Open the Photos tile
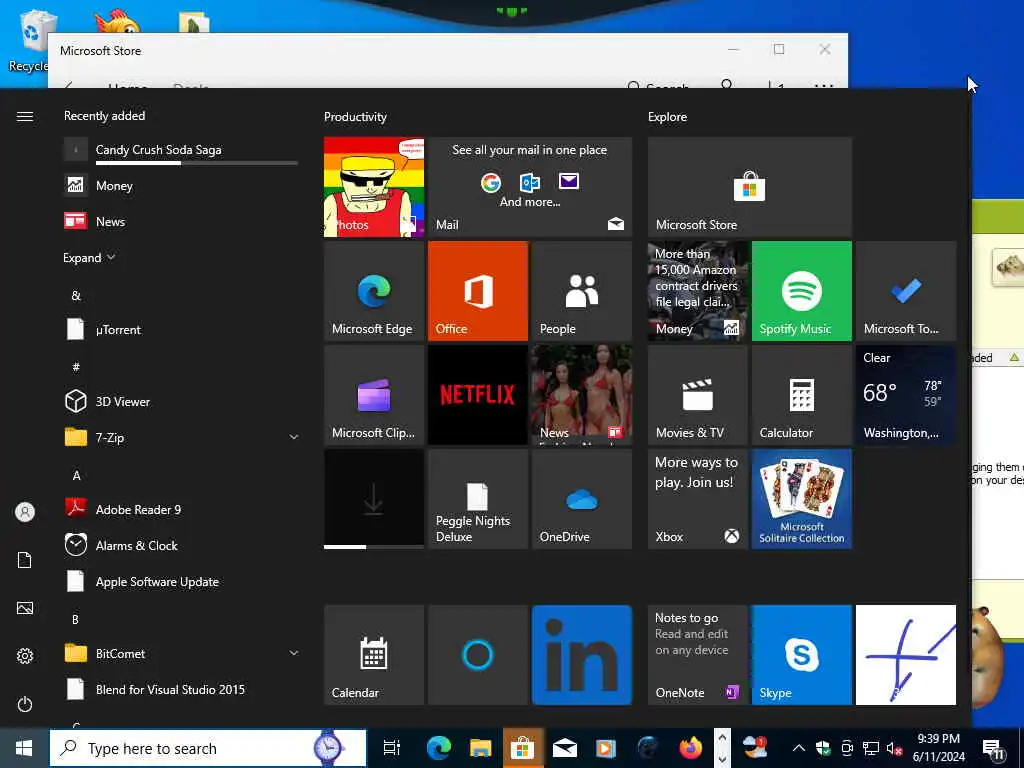 [x=374, y=187]
